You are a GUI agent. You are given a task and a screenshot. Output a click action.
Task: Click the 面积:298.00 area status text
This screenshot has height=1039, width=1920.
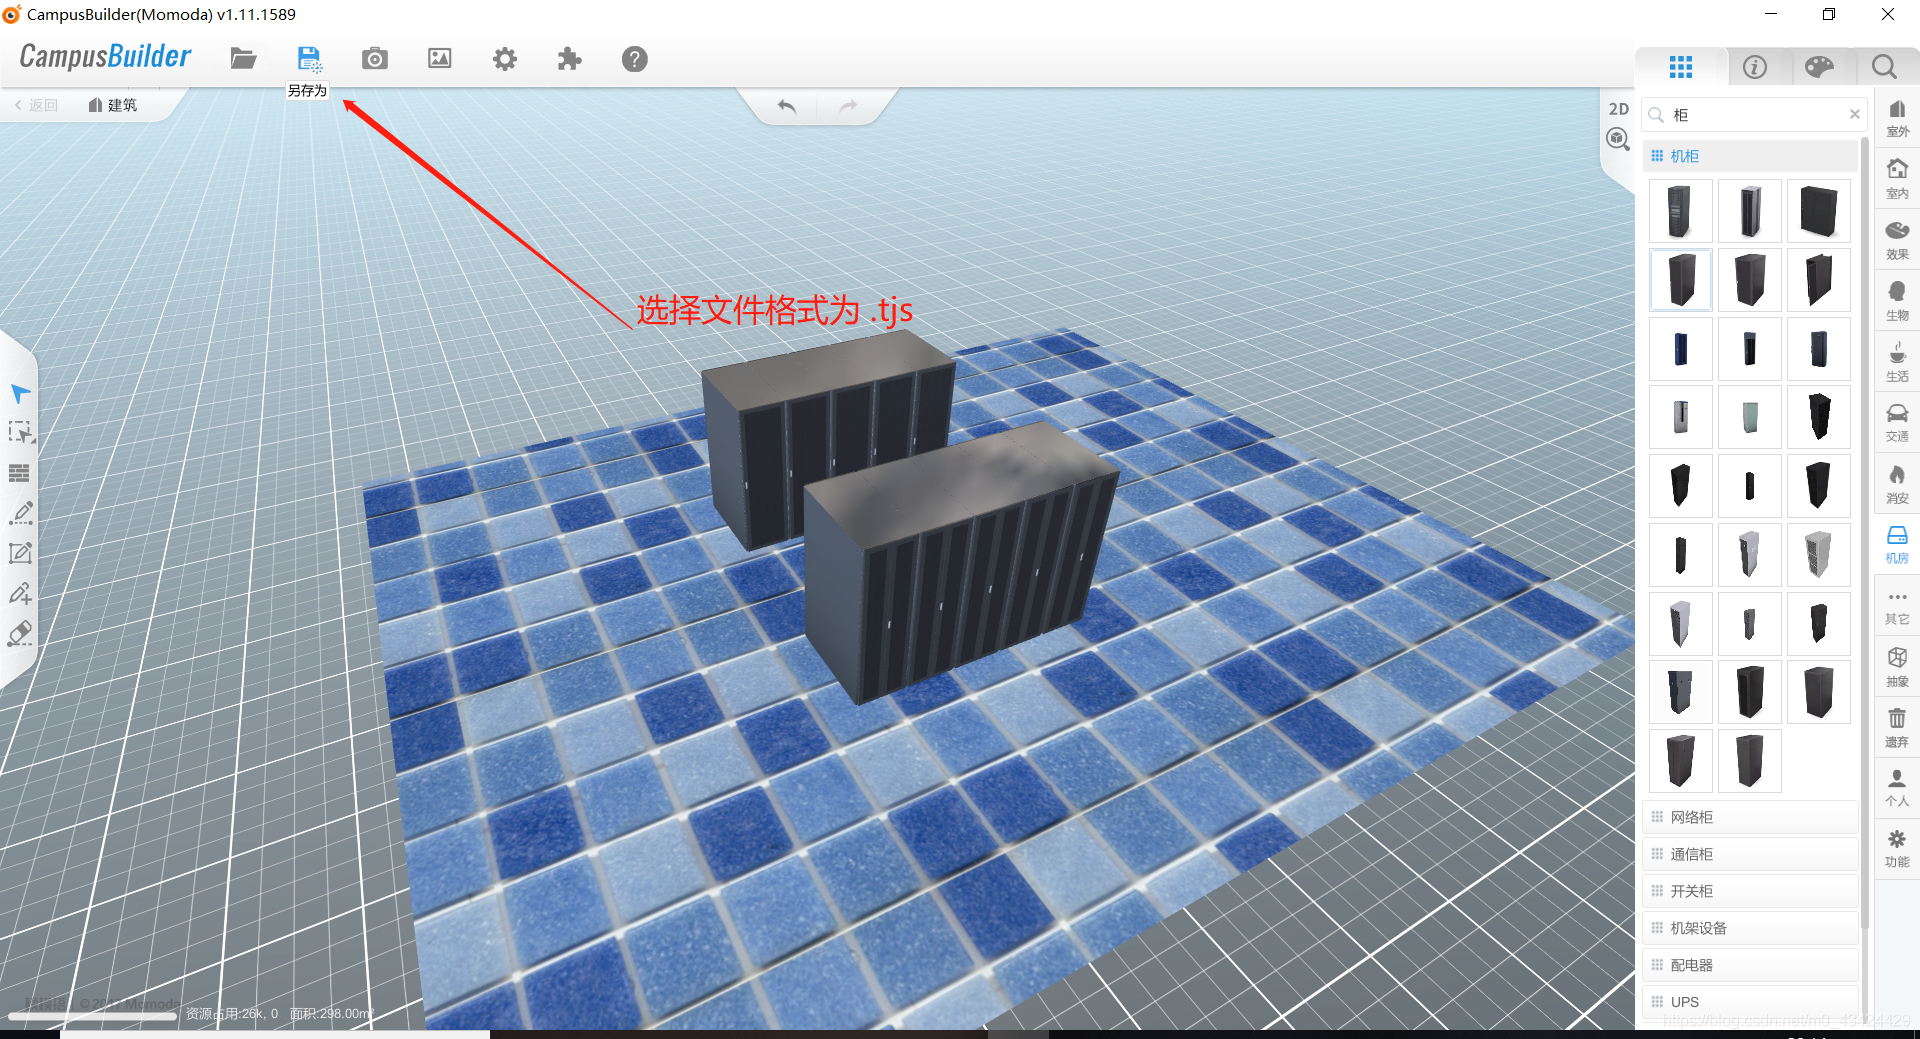point(331,1014)
